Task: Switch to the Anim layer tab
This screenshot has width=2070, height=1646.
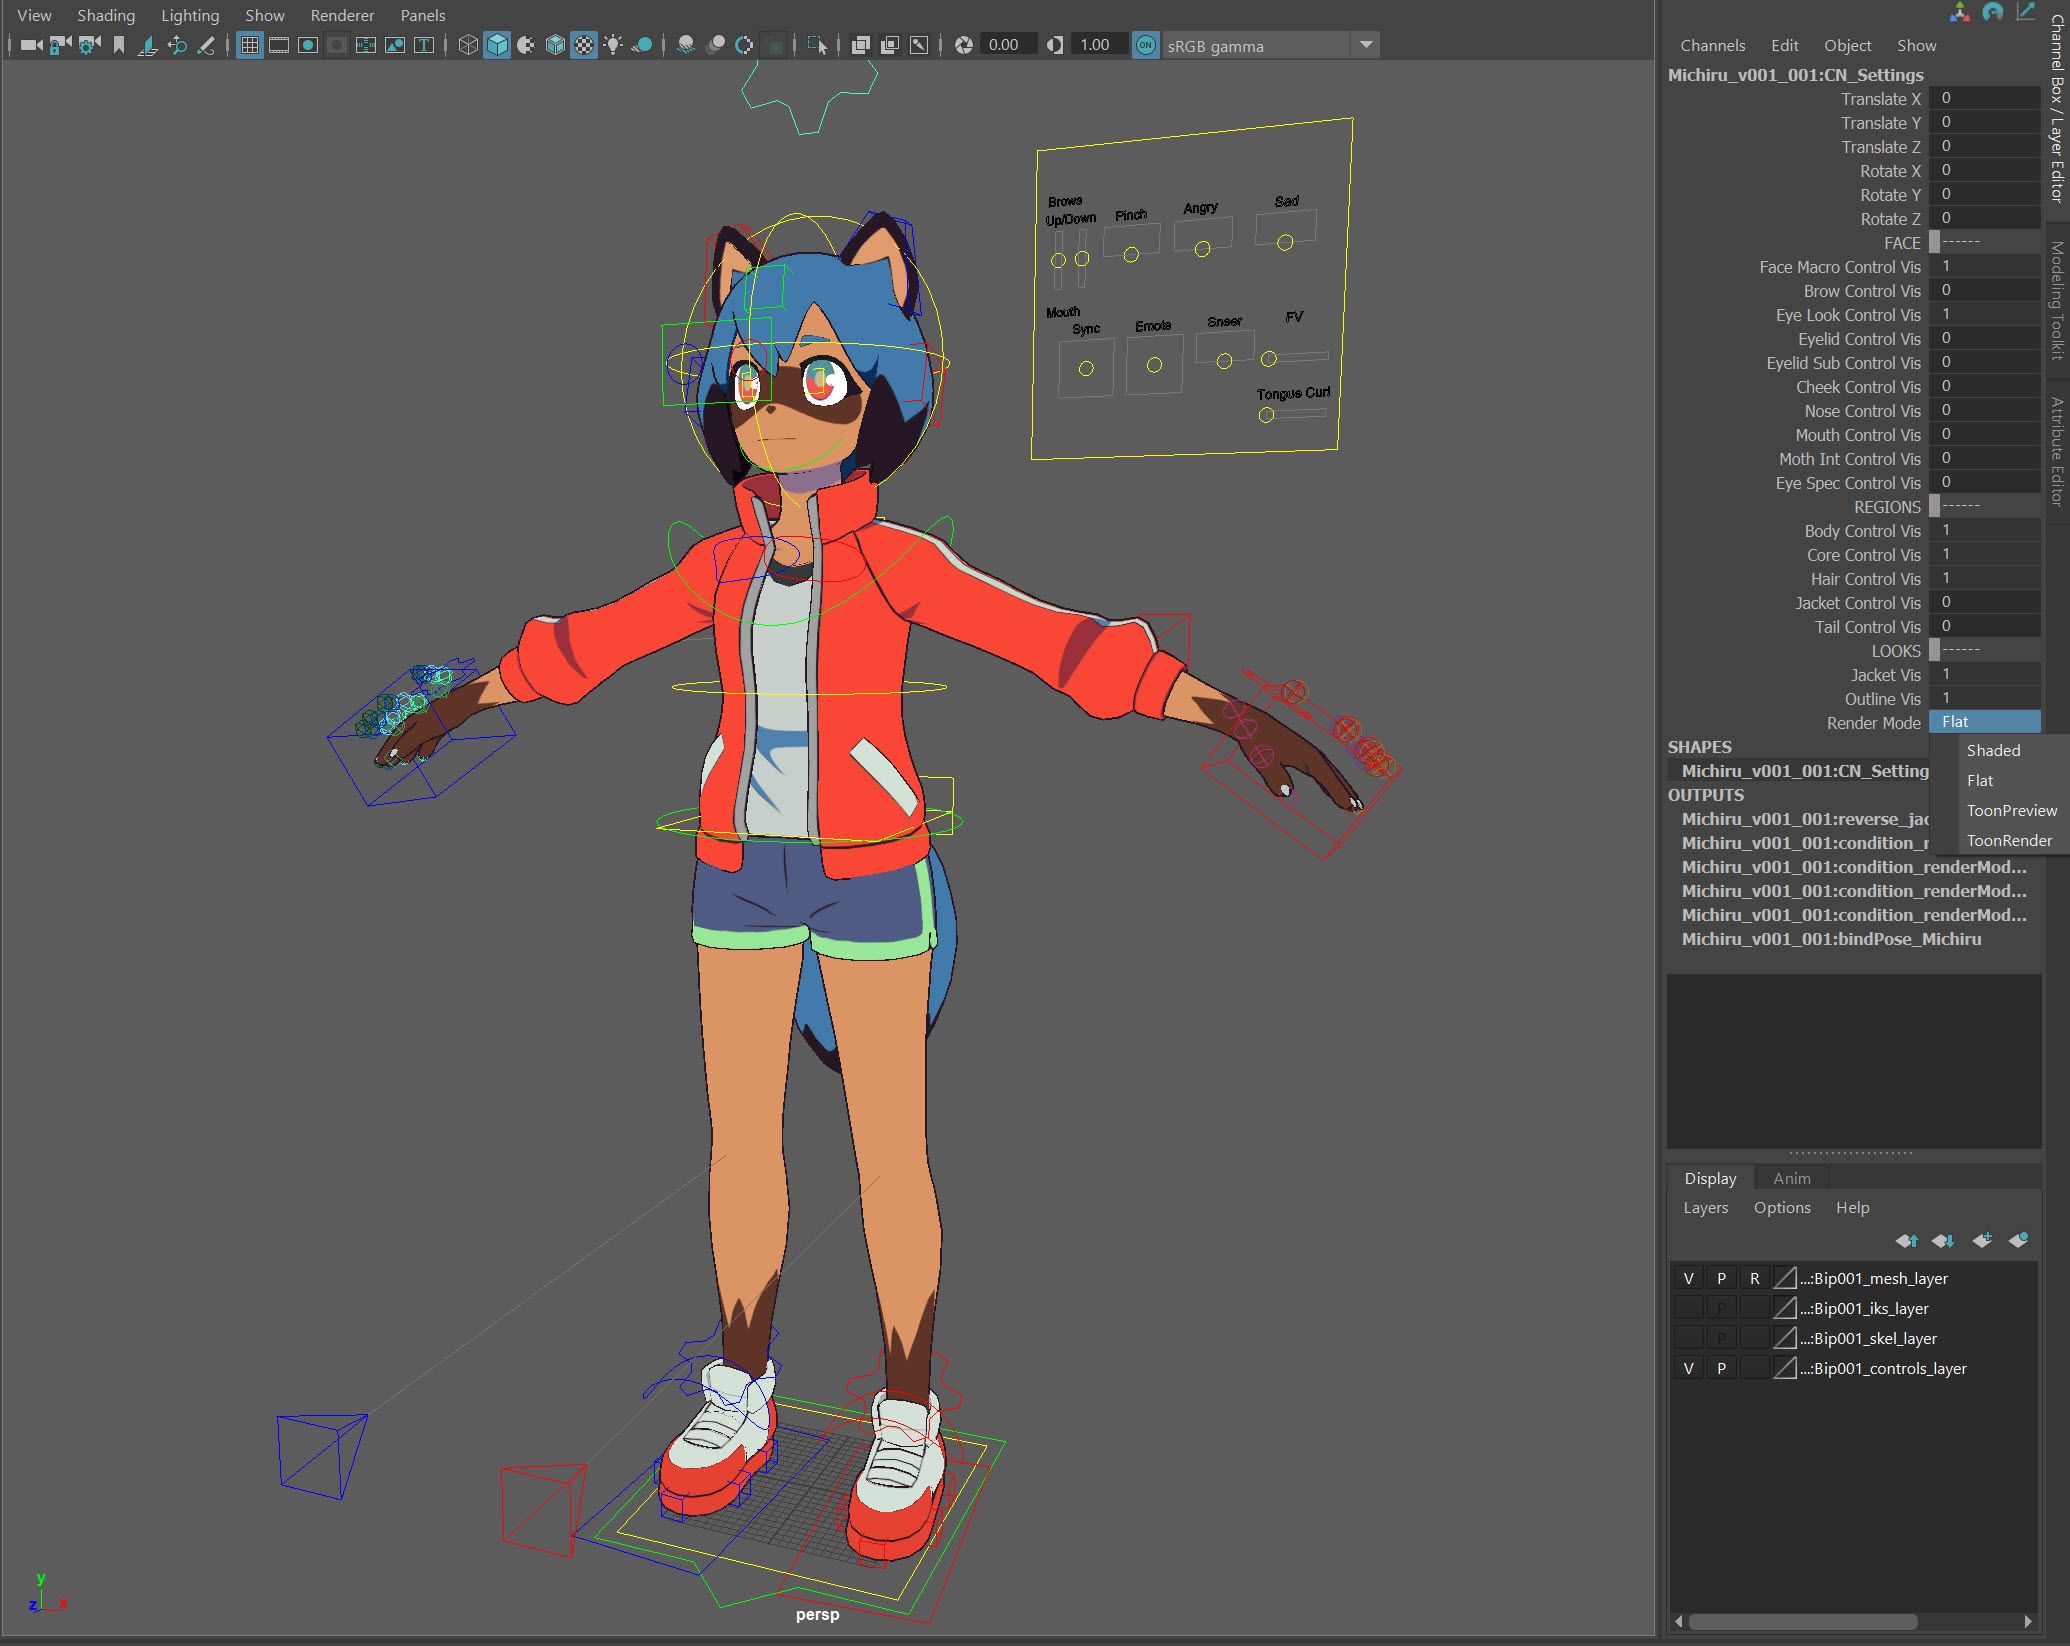Action: pyautogui.click(x=1791, y=1178)
